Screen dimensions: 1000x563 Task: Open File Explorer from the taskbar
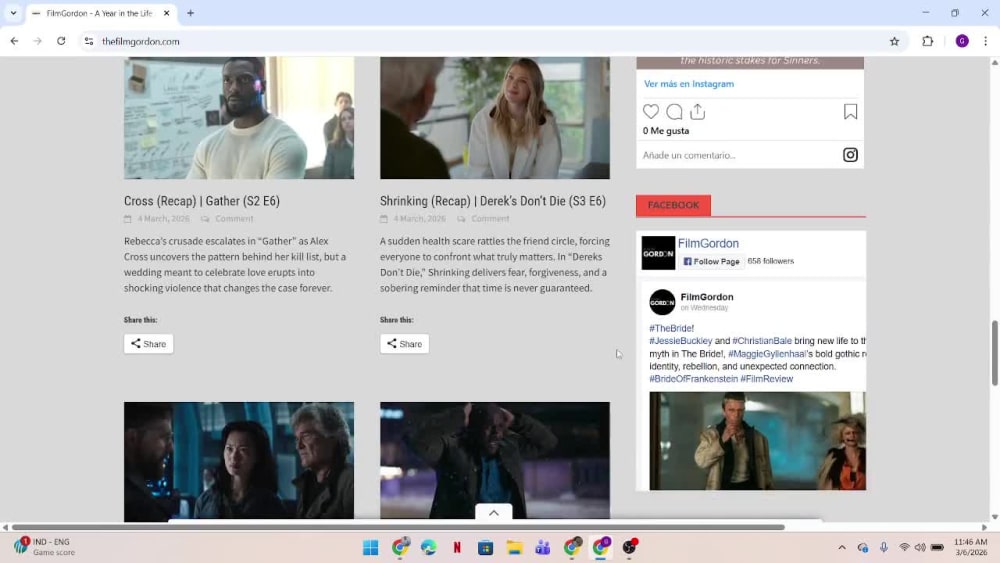click(514, 547)
